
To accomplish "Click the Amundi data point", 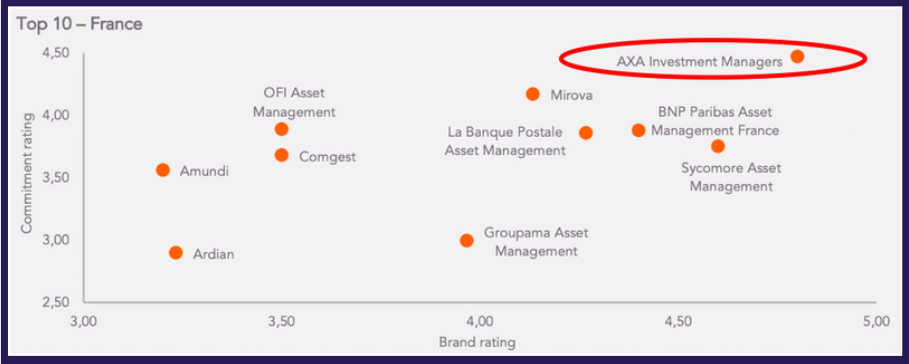I will (x=163, y=170).
